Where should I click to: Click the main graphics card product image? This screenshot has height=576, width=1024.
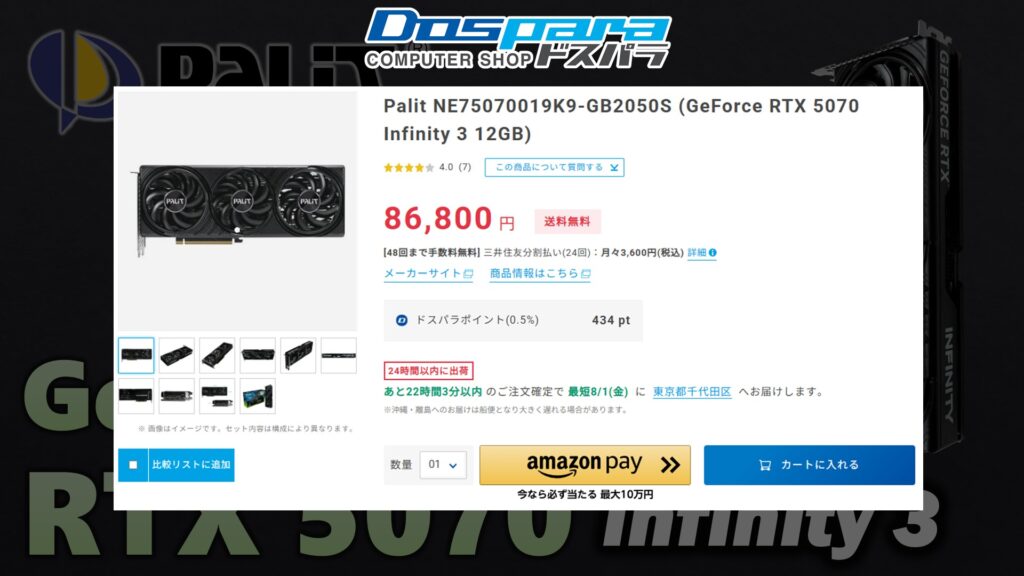(x=240, y=209)
